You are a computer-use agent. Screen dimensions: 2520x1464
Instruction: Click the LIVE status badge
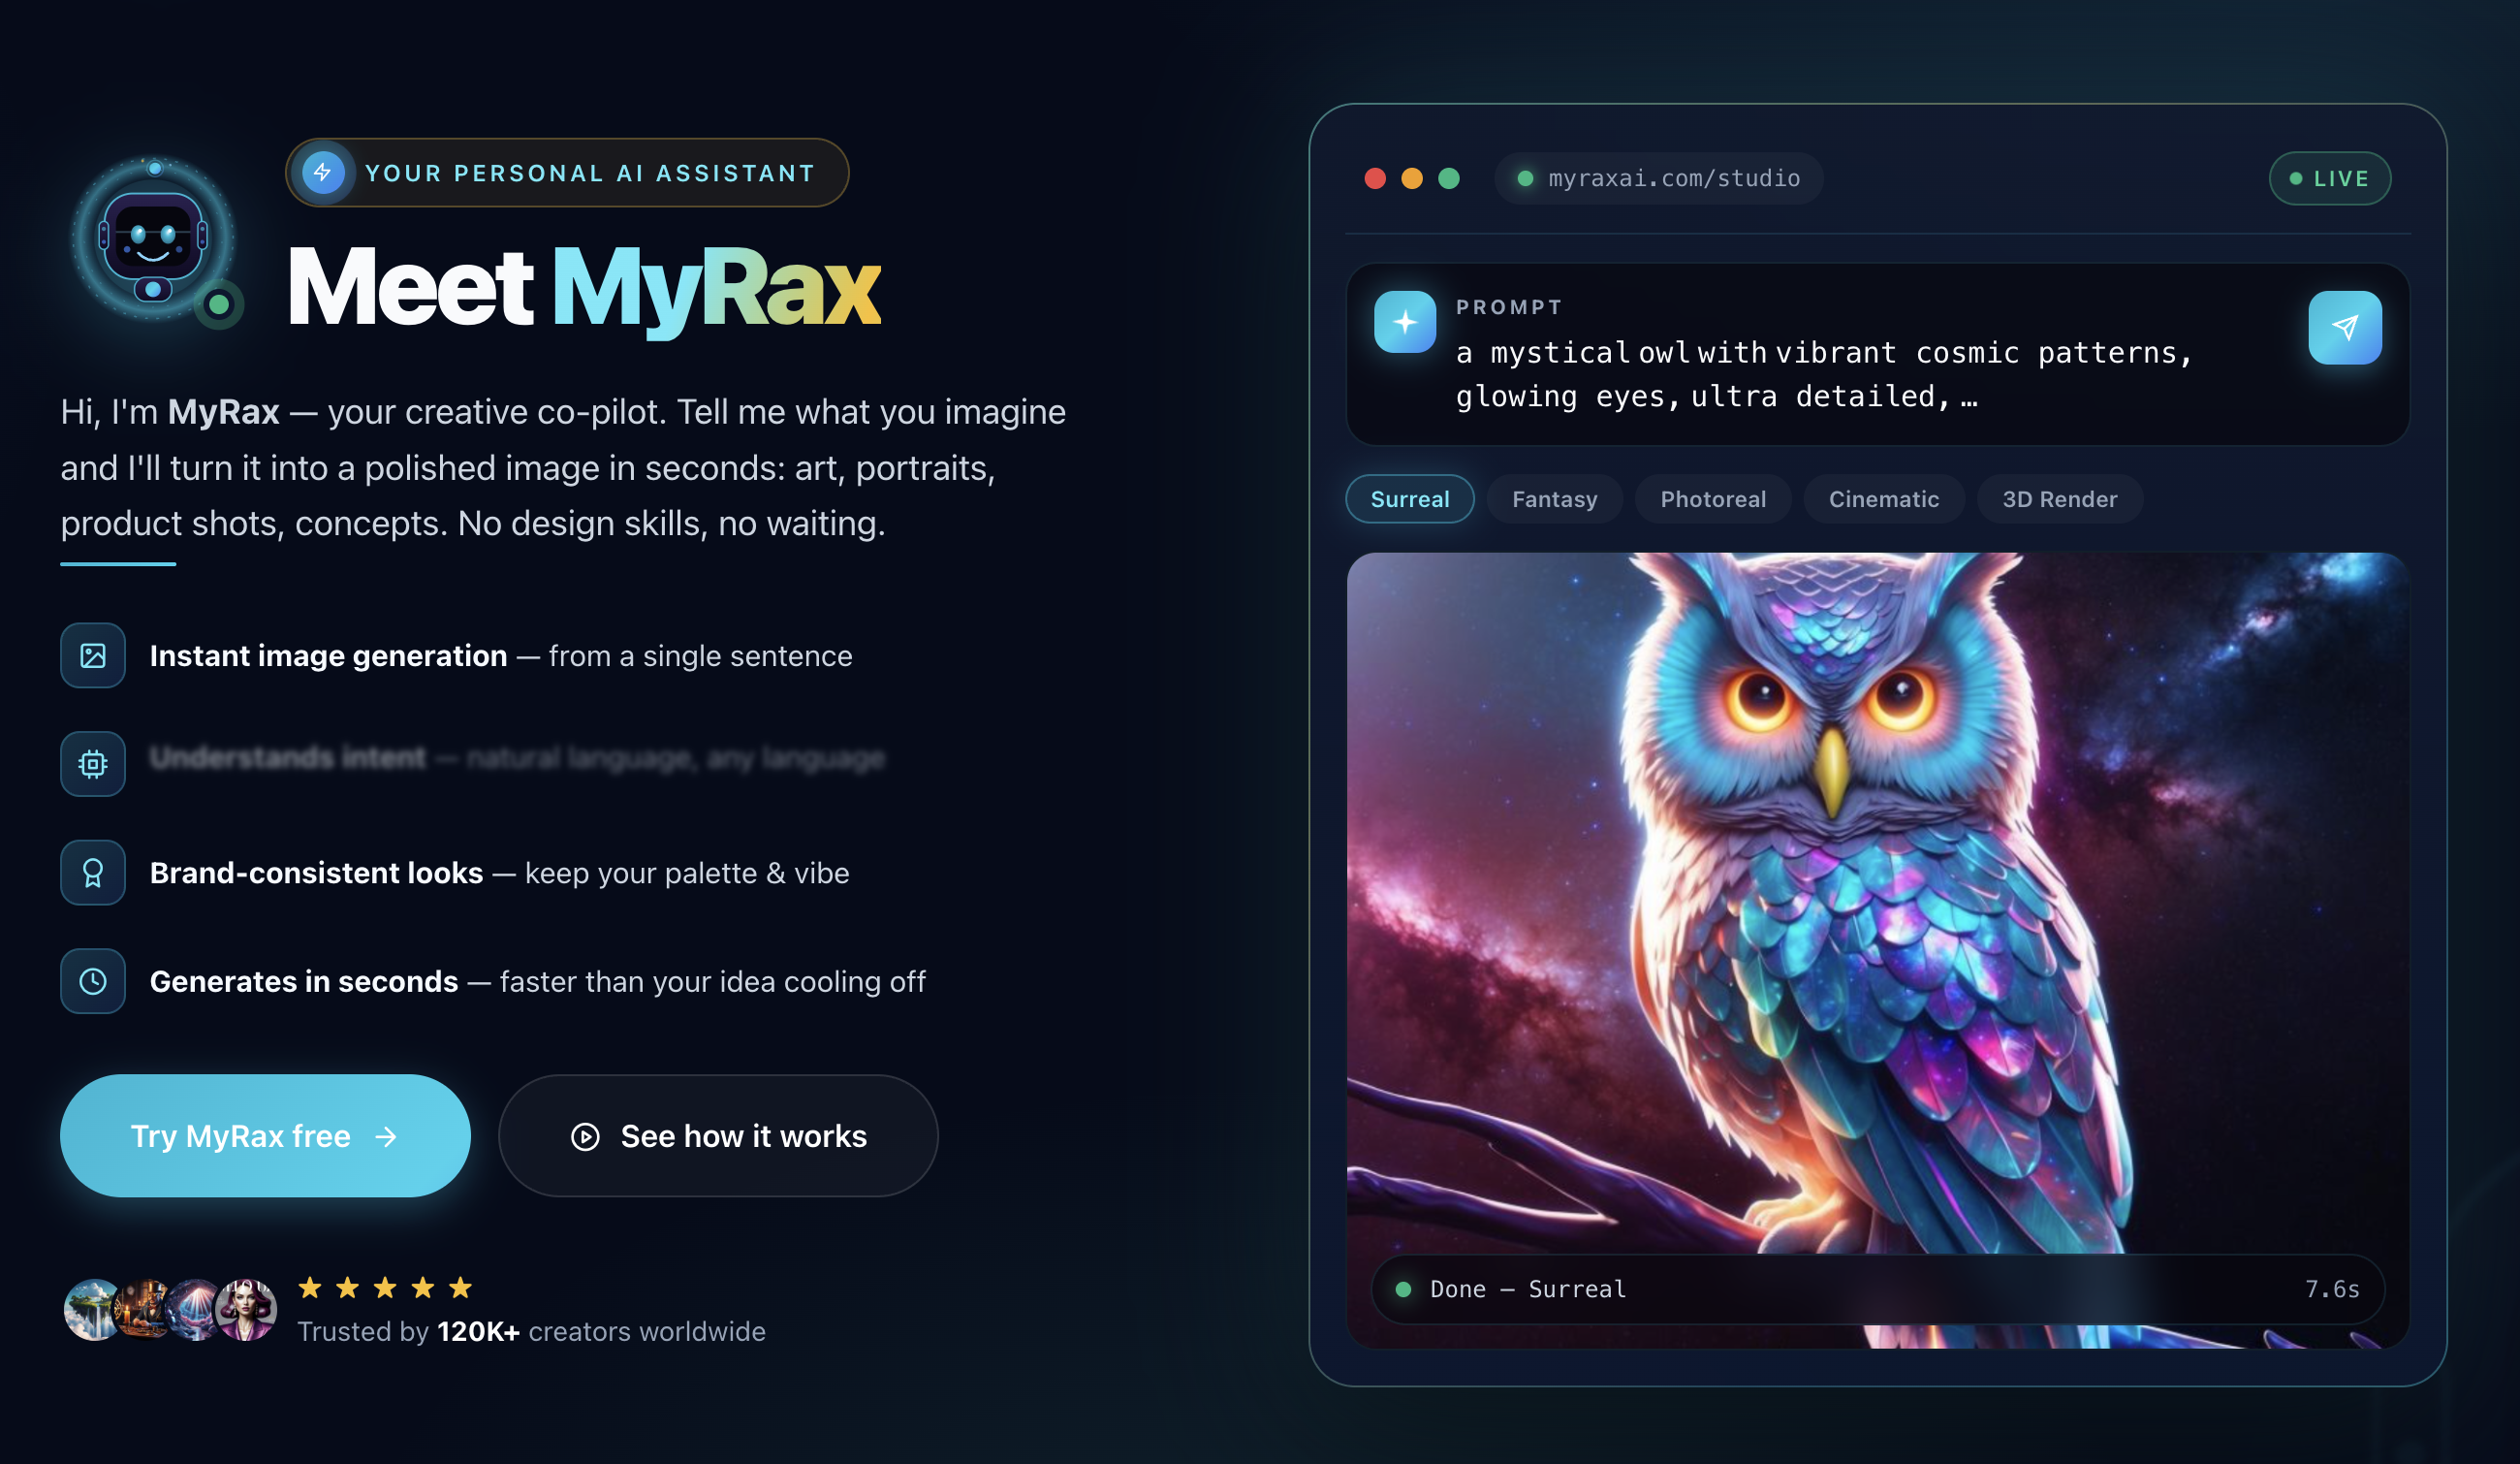2330,178
